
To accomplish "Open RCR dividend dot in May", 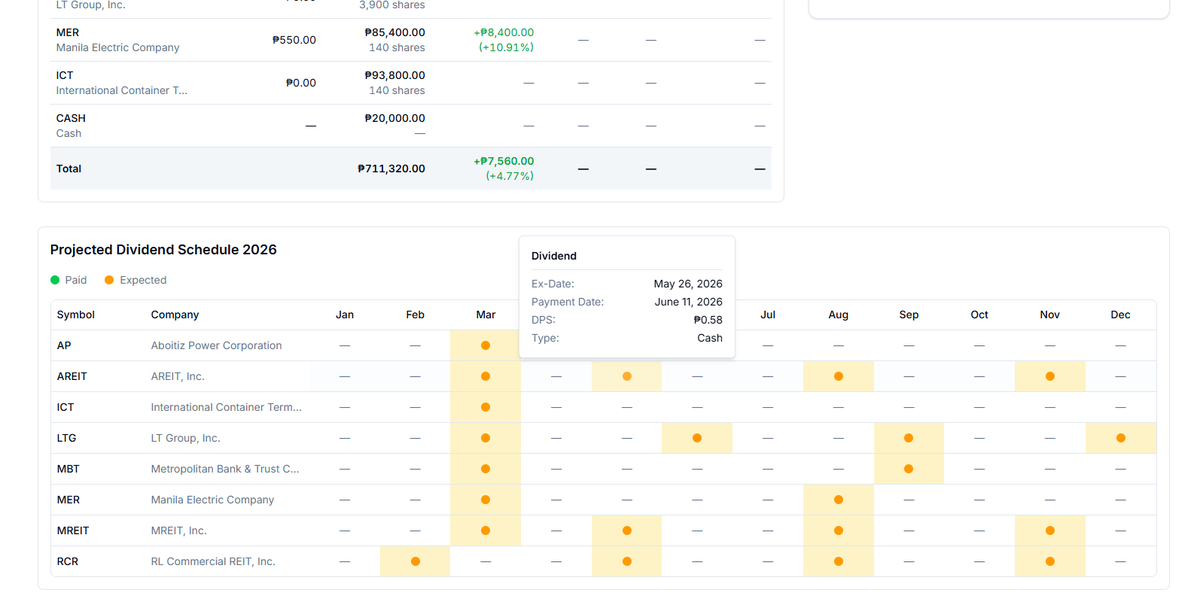I will pyautogui.click(x=627, y=561).
